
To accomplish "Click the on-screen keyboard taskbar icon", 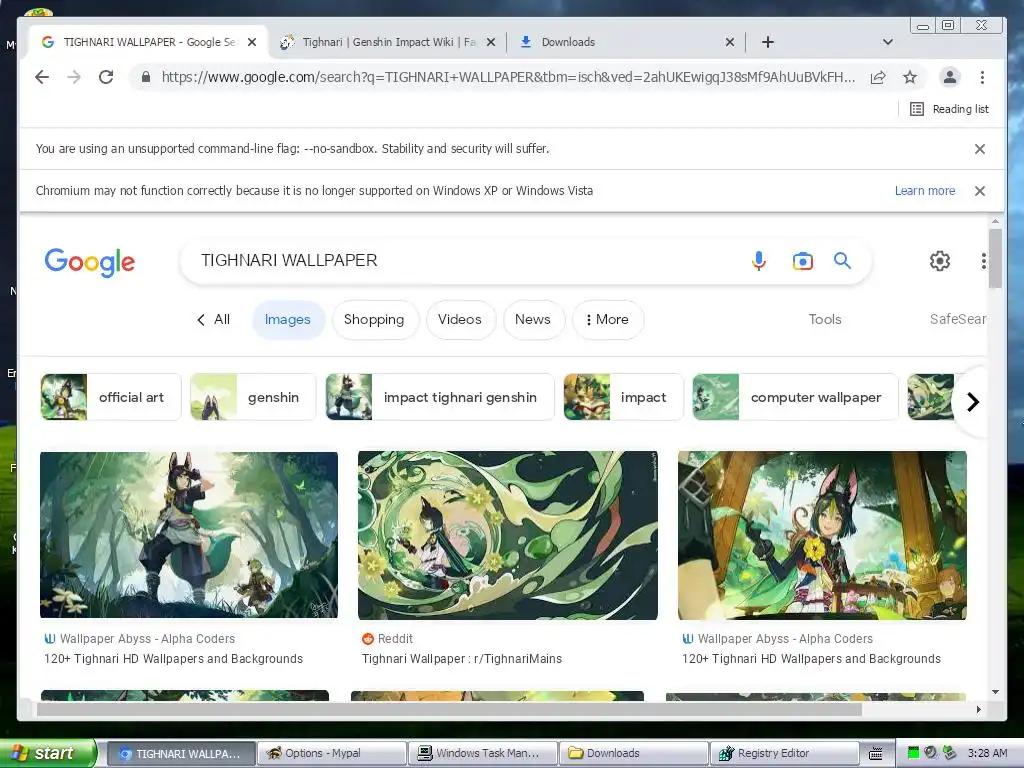I will click(876, 754).
